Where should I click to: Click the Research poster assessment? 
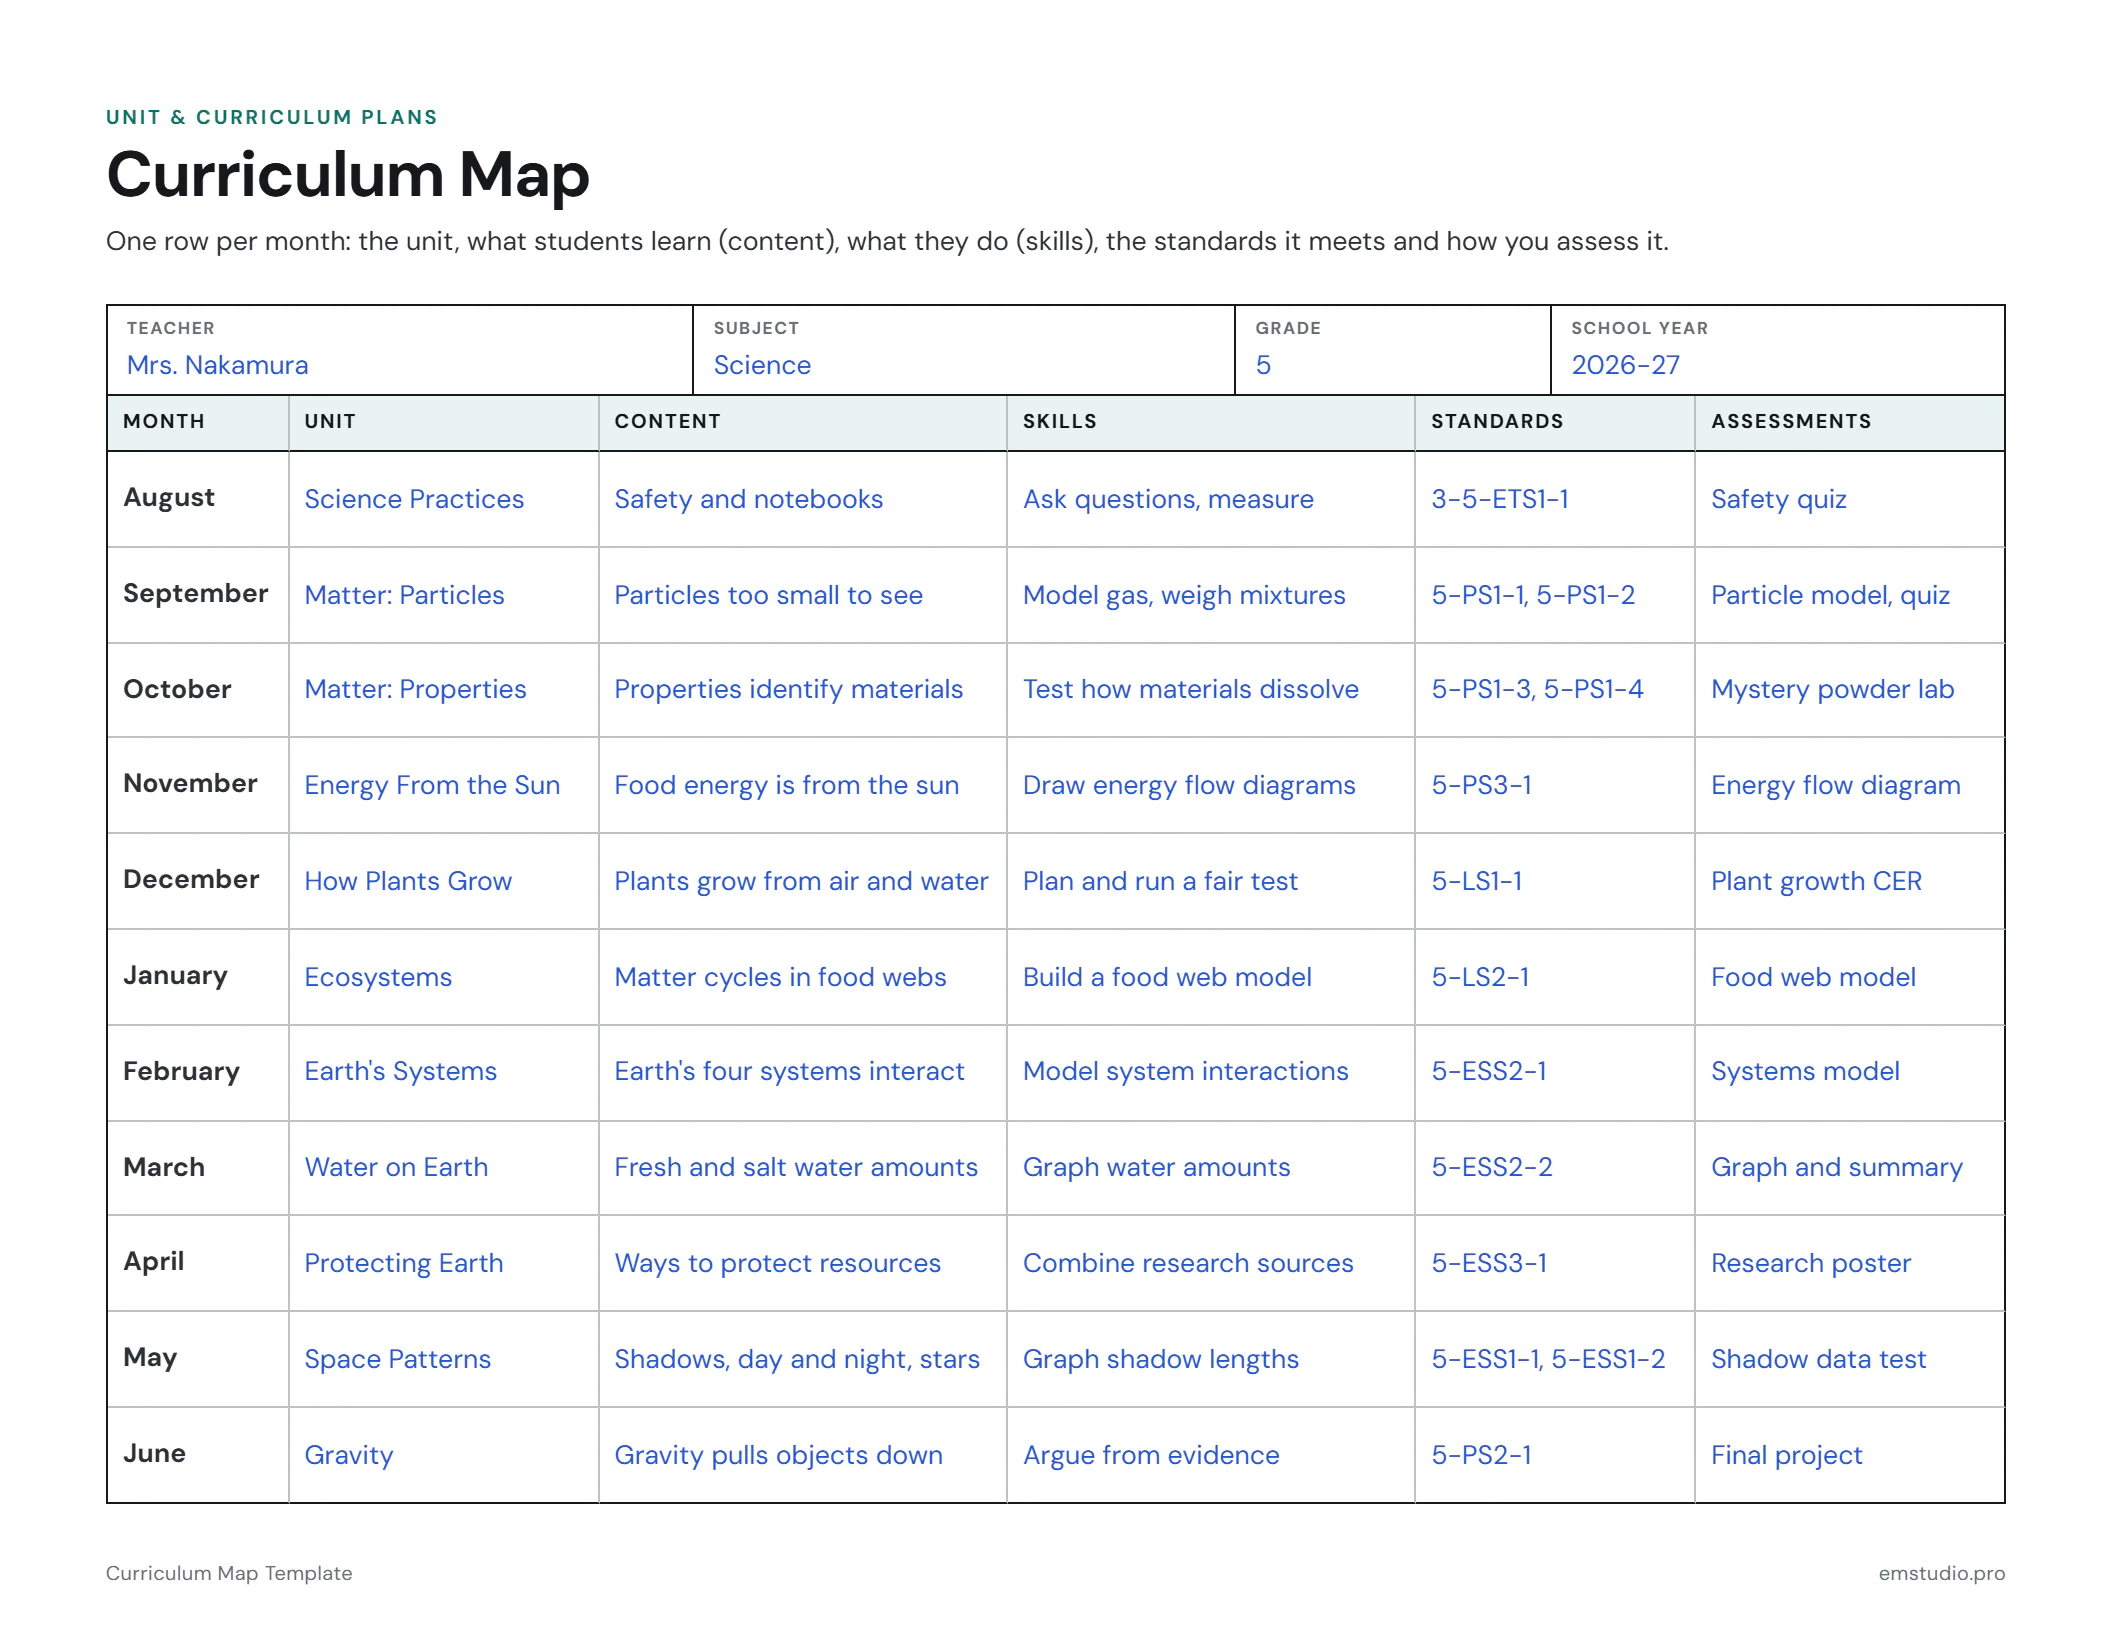pos(1811,1263)
